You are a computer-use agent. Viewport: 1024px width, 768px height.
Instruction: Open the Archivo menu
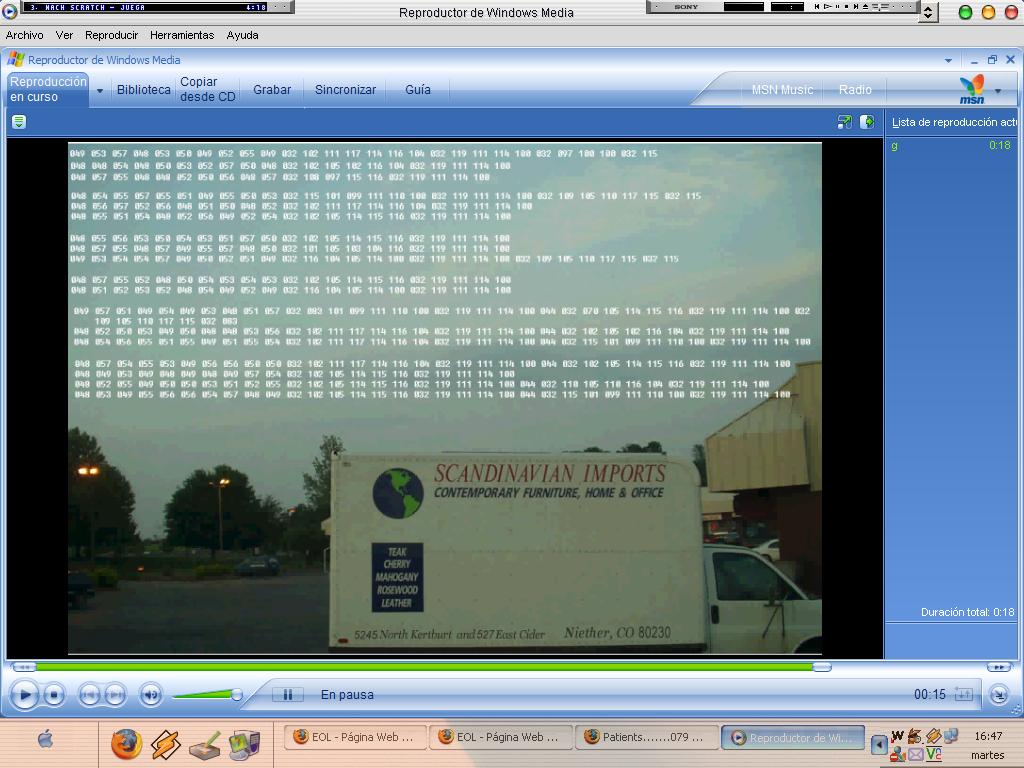click(x=25, y=35)
